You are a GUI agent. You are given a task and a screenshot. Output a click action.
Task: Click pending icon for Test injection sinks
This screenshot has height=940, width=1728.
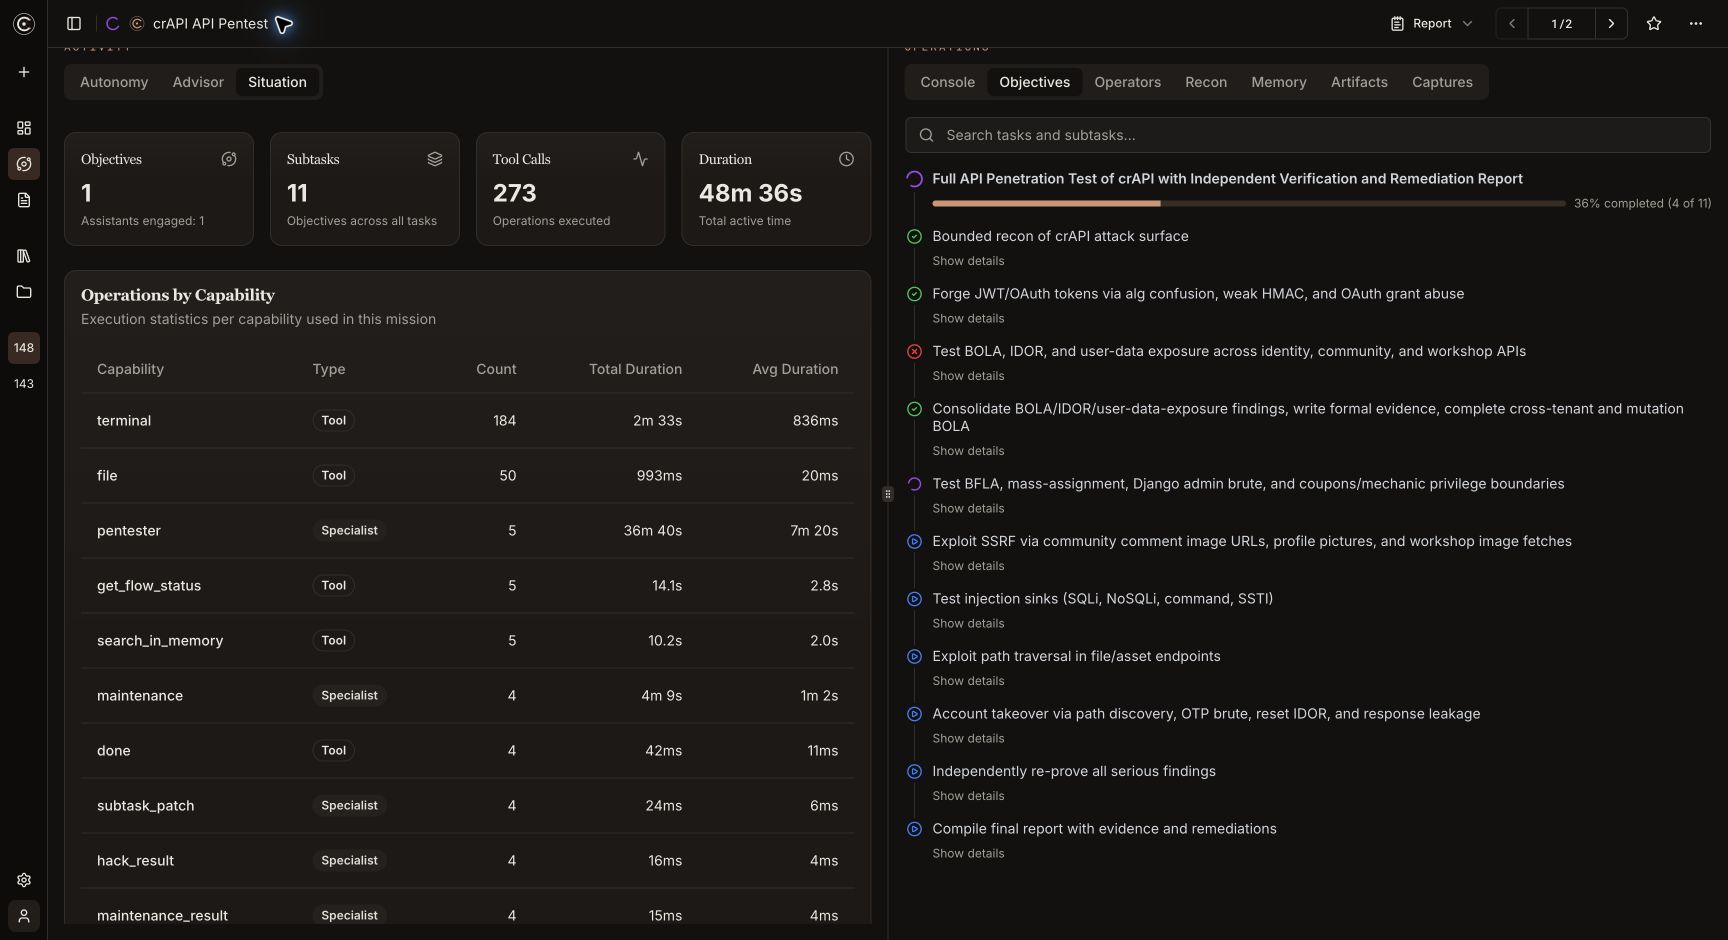(914, 599)
